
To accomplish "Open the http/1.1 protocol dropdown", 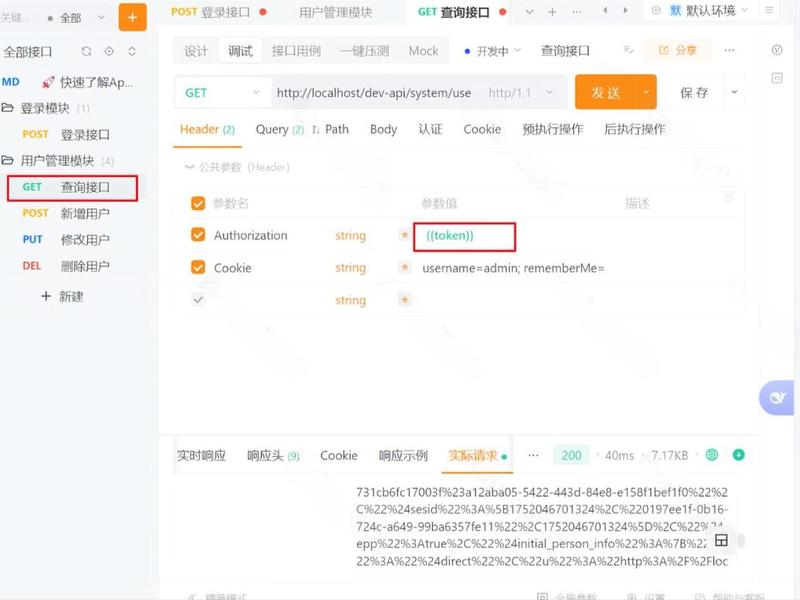I will (x=521, y=93).
